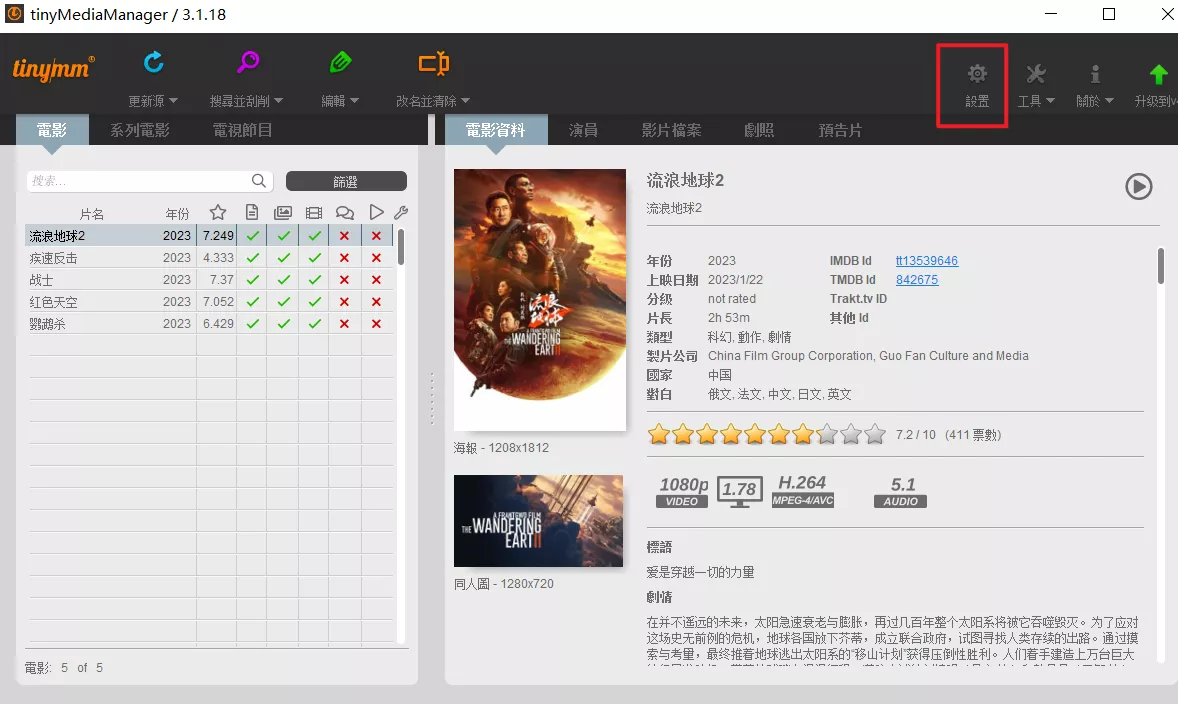Sort by subtitles speech bubble column icon
Viewport: 1178px width, 704px height.
(345, 213)
